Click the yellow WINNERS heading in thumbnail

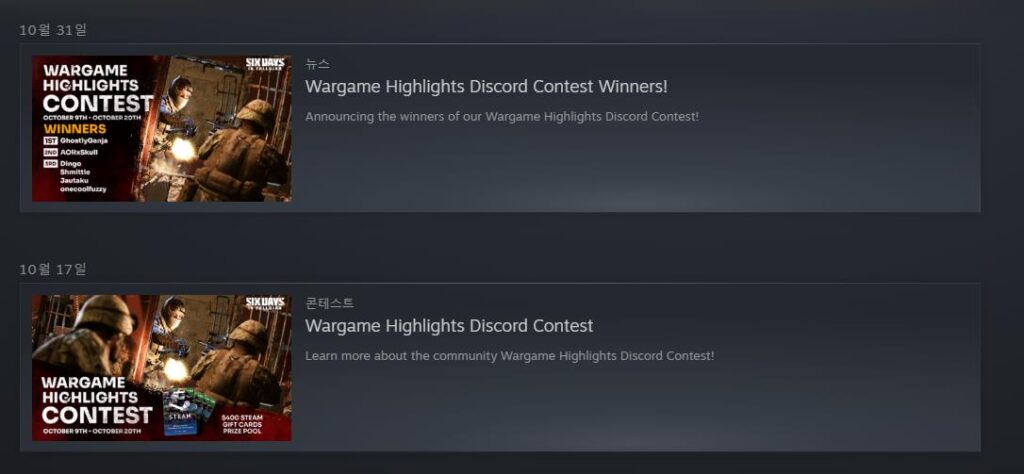(x=74, y=129)
